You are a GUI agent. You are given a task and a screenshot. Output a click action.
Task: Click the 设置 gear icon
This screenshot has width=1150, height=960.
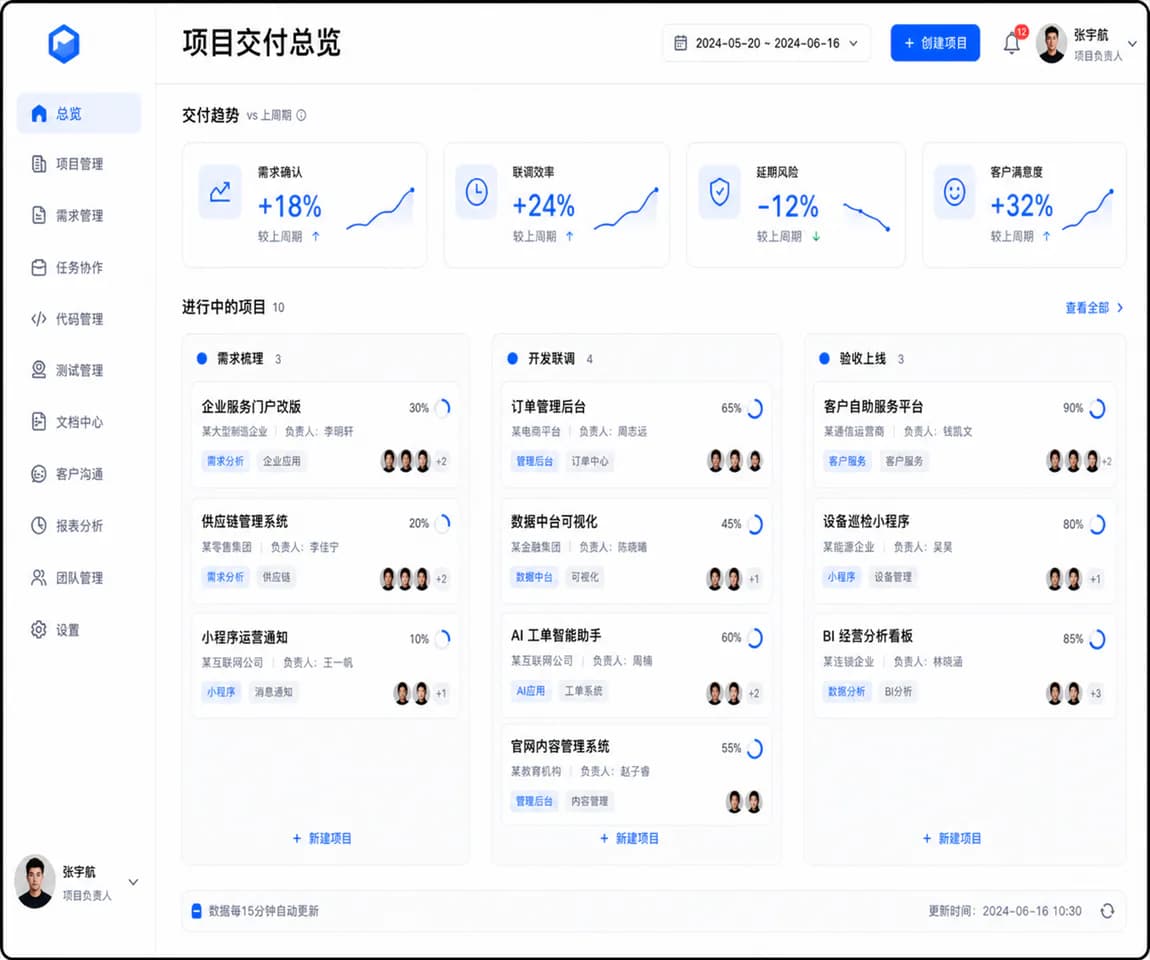(39, 629)
